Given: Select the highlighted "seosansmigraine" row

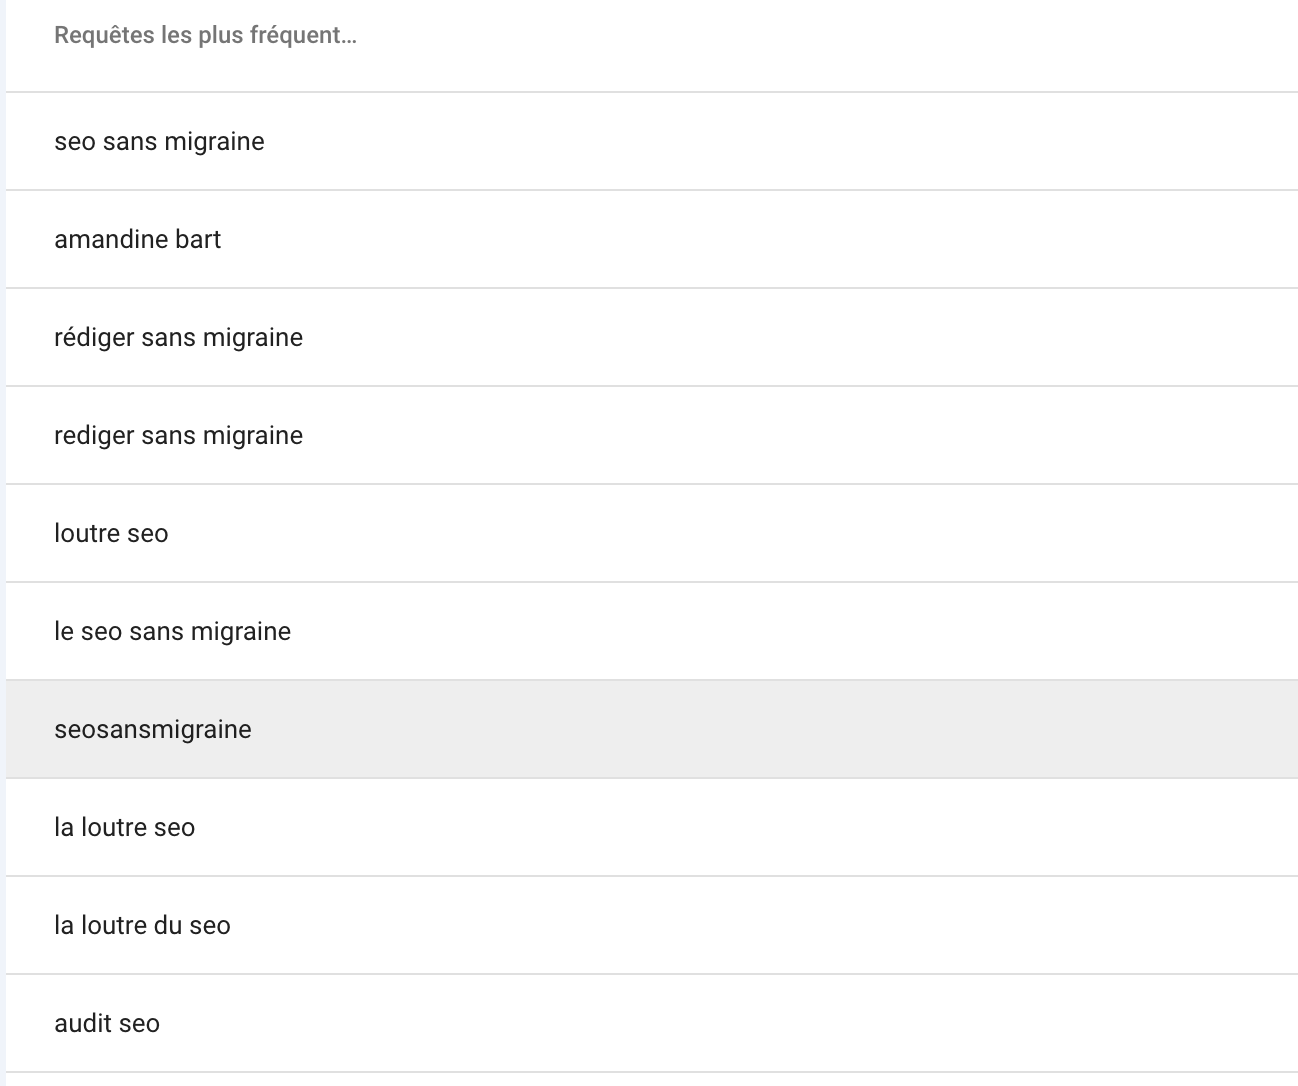Looking at the screenshot, I should coord(652,729).
